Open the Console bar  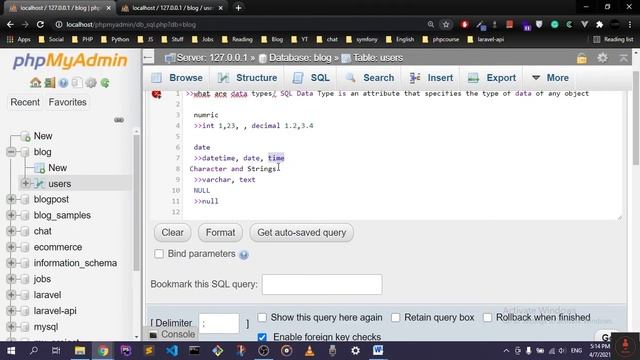coord(172,334)
